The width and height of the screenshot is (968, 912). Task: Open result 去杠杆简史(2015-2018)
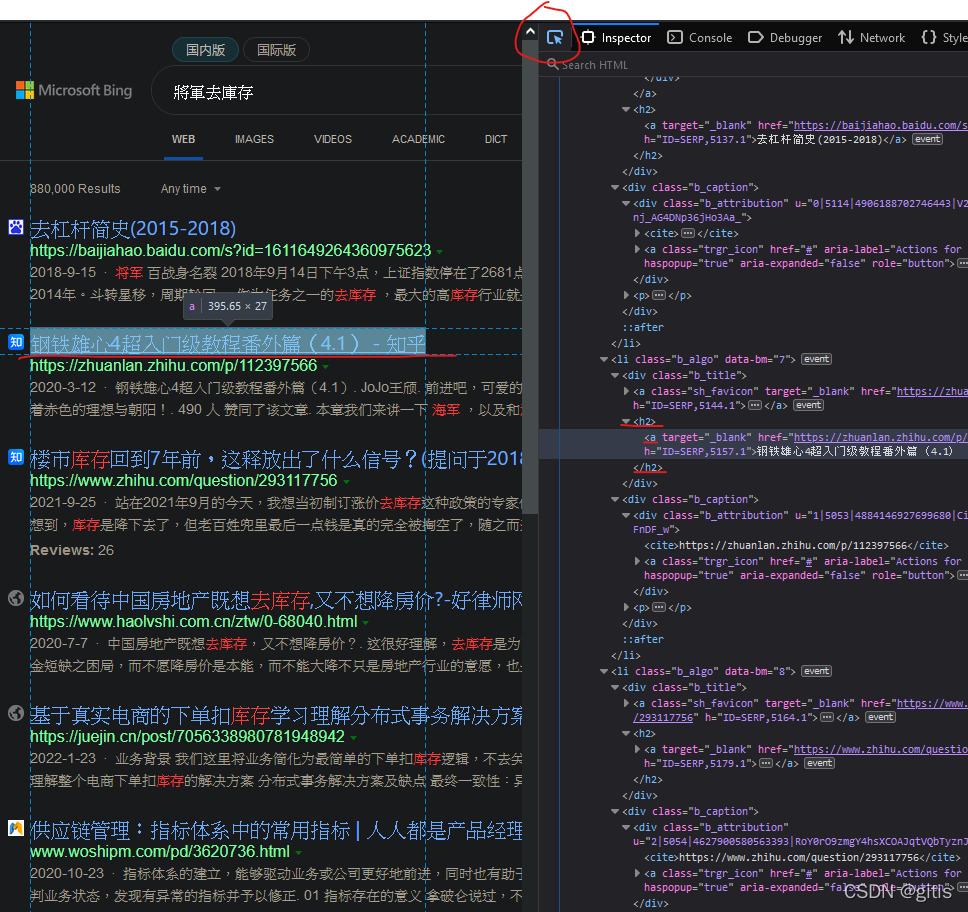click(x=133, y=229)
